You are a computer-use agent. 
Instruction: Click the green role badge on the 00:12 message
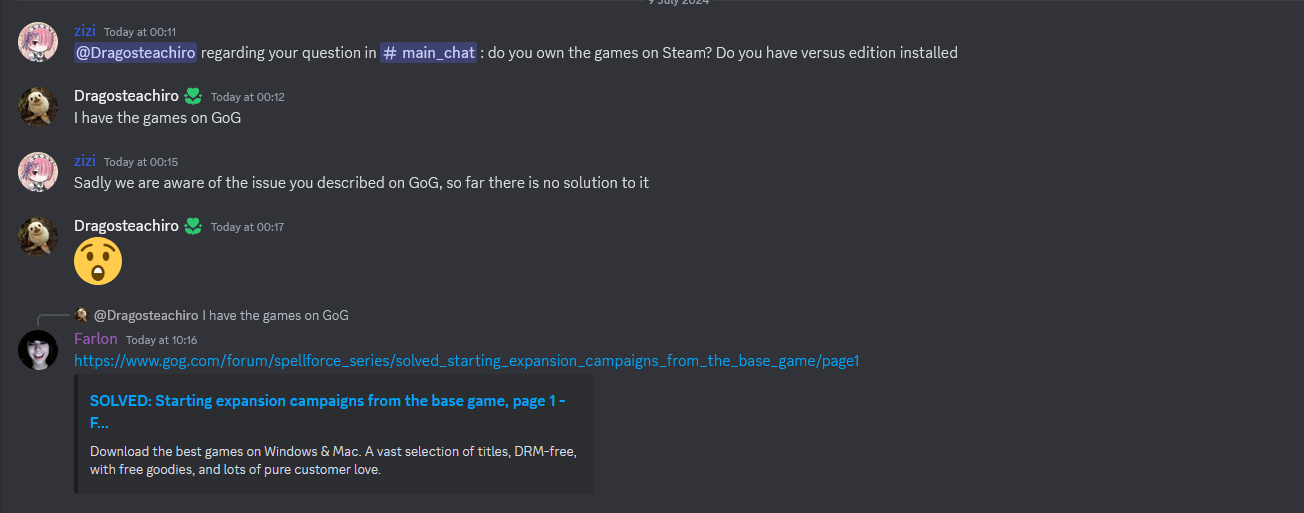[193, 97]
